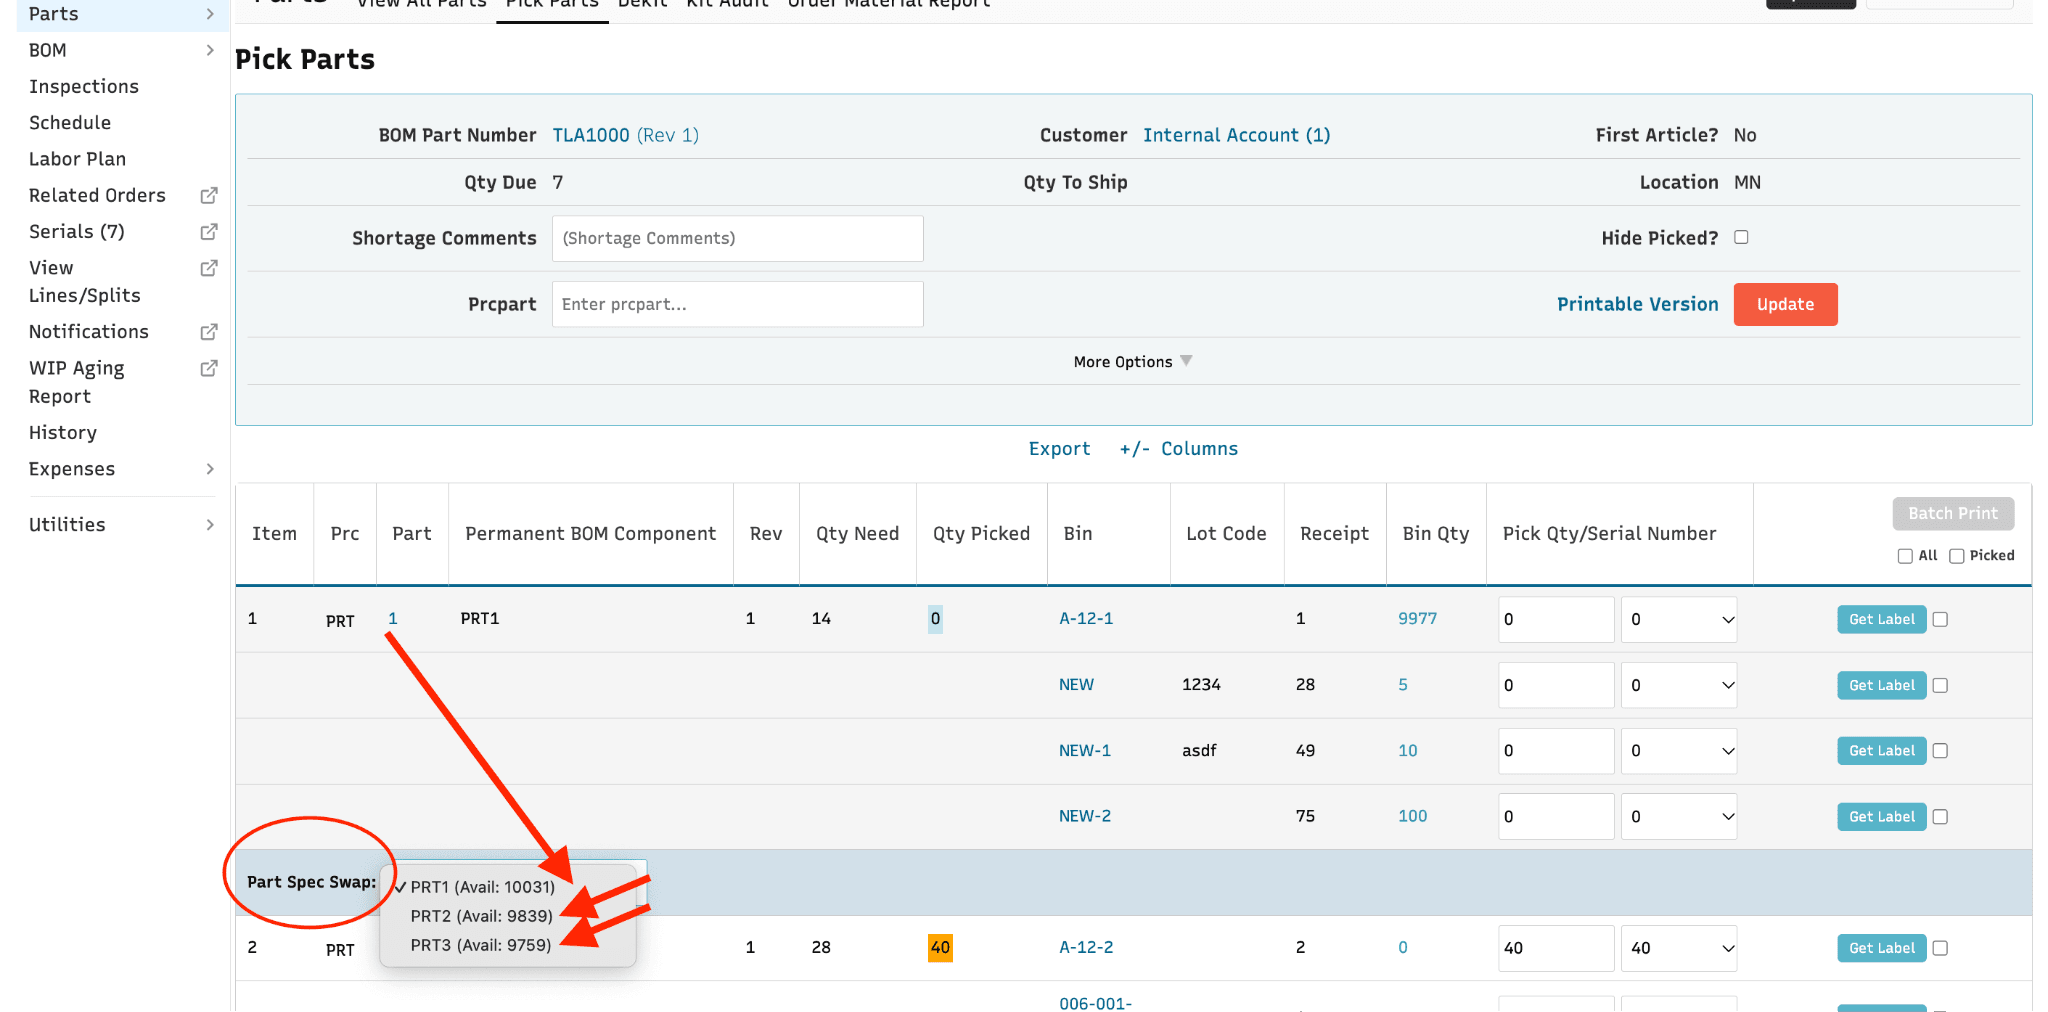The width and height of the screenshot is (2048, 1012).
Task: Open Notifications external link icon
Action: [209, 331]
